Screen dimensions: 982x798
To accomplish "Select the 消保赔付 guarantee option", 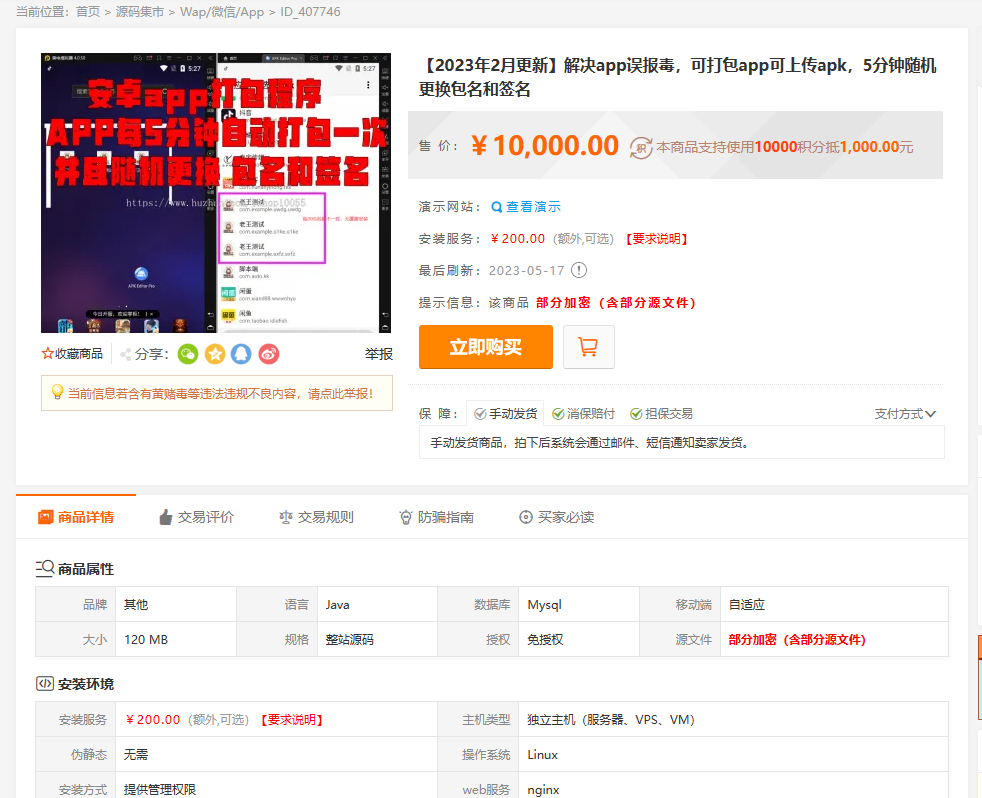I will coord(583,414).
